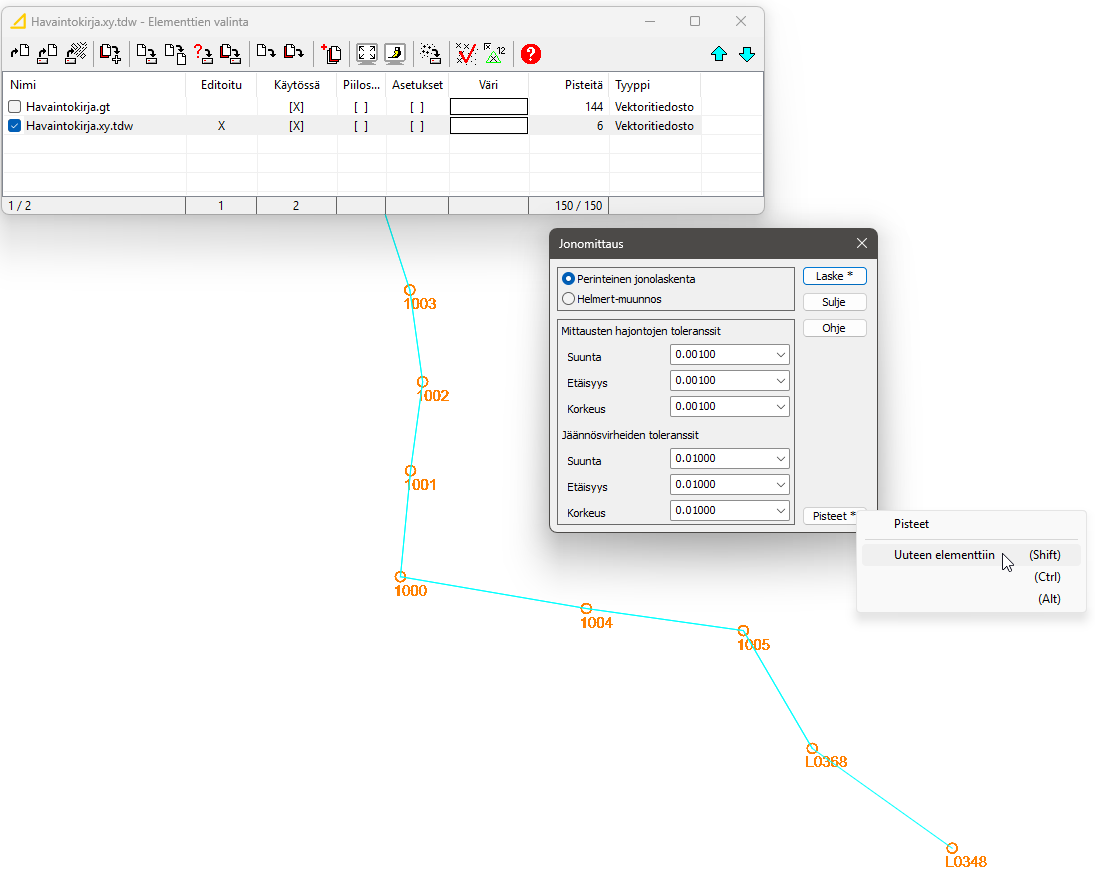This screenshot has width=1095, height=876.
Task: Click the red checkmark toolbar icon
Action: 465,54
